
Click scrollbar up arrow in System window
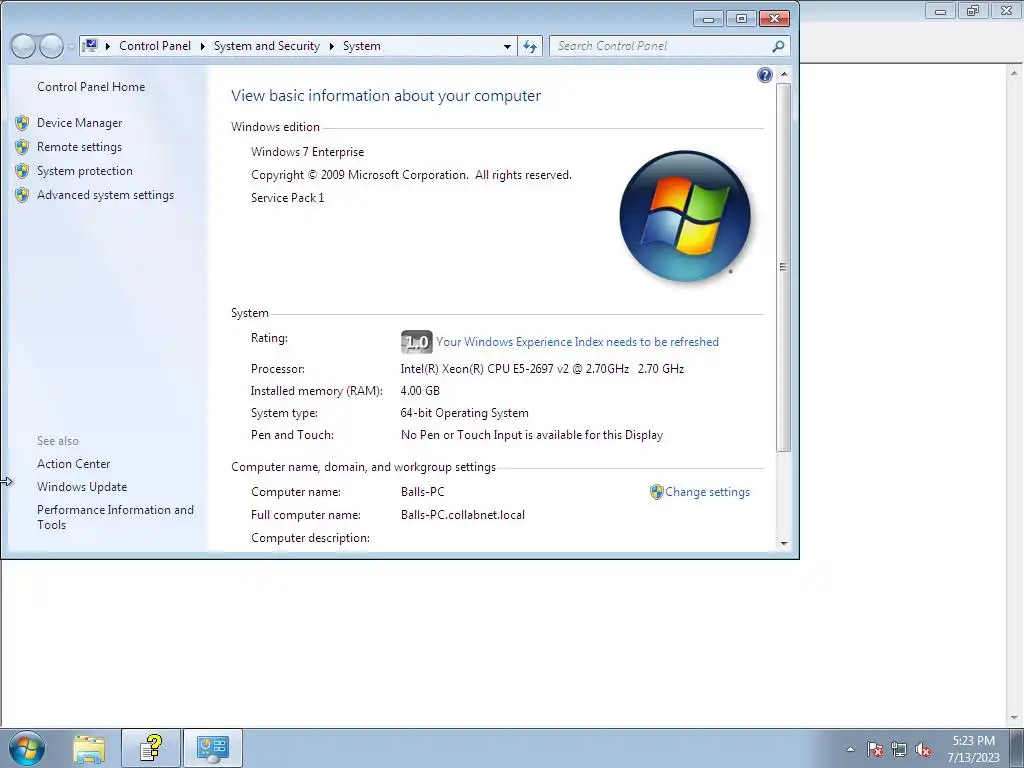[x=784, y=75]
